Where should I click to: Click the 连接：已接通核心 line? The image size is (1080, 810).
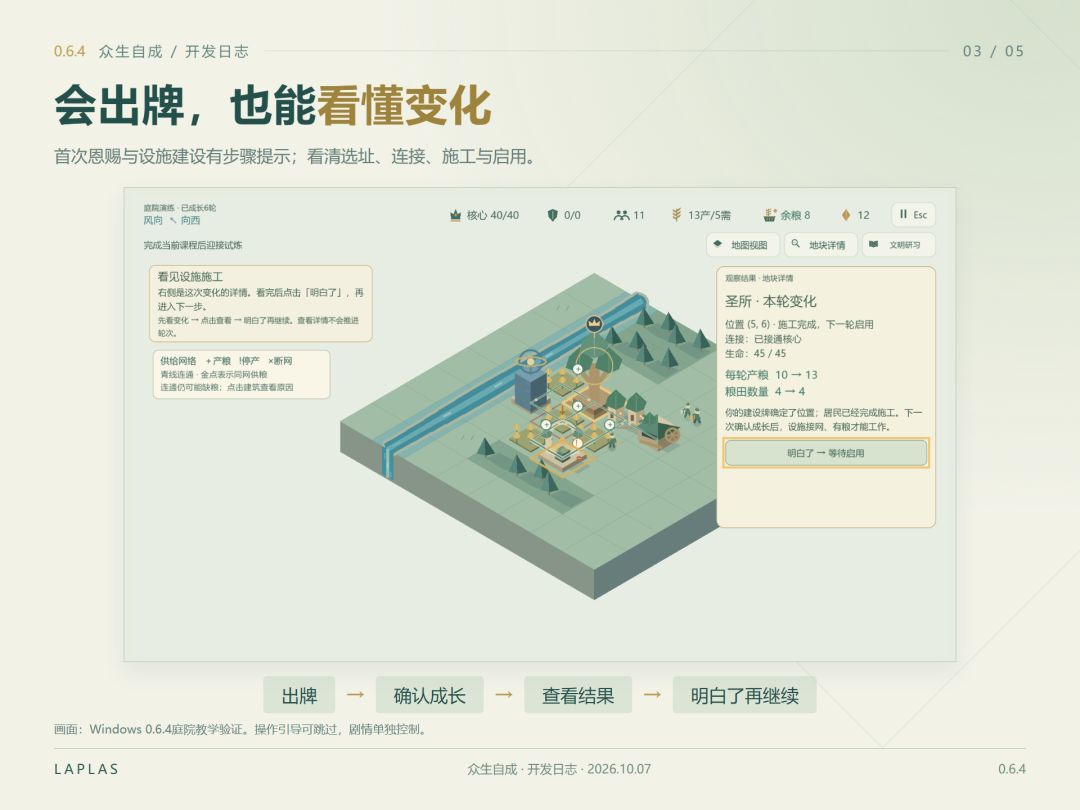pyautogui.click(x=762, y=339)
